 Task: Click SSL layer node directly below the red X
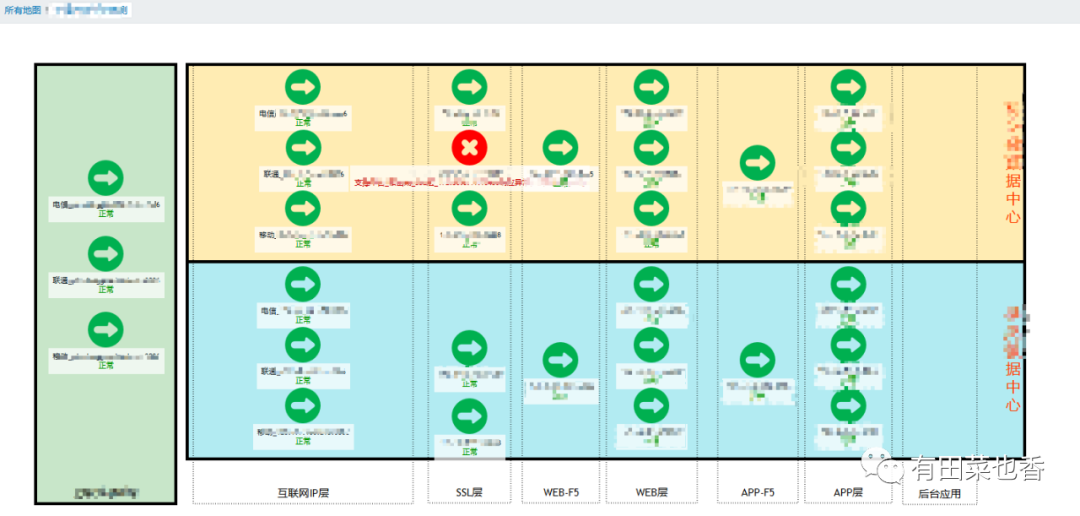[470, 207]
